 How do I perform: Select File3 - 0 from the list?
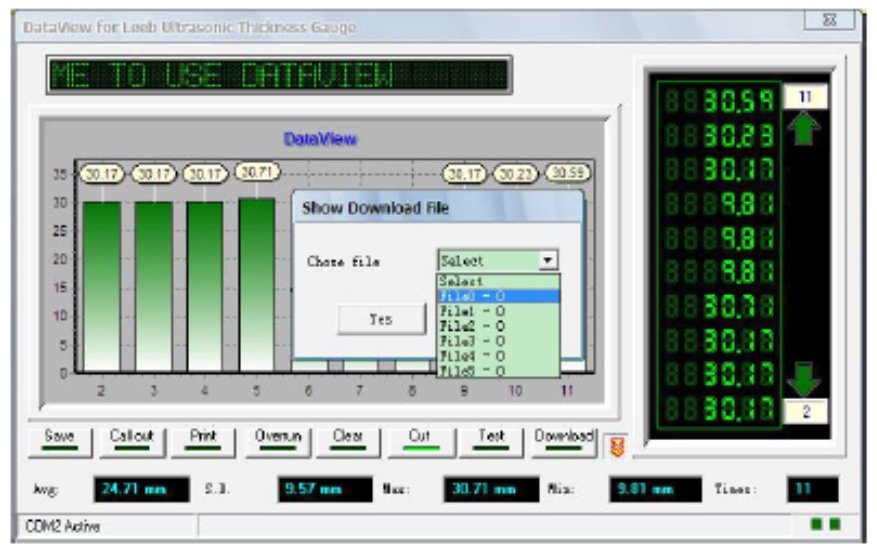pyautogui.click(x=498, y=341)
